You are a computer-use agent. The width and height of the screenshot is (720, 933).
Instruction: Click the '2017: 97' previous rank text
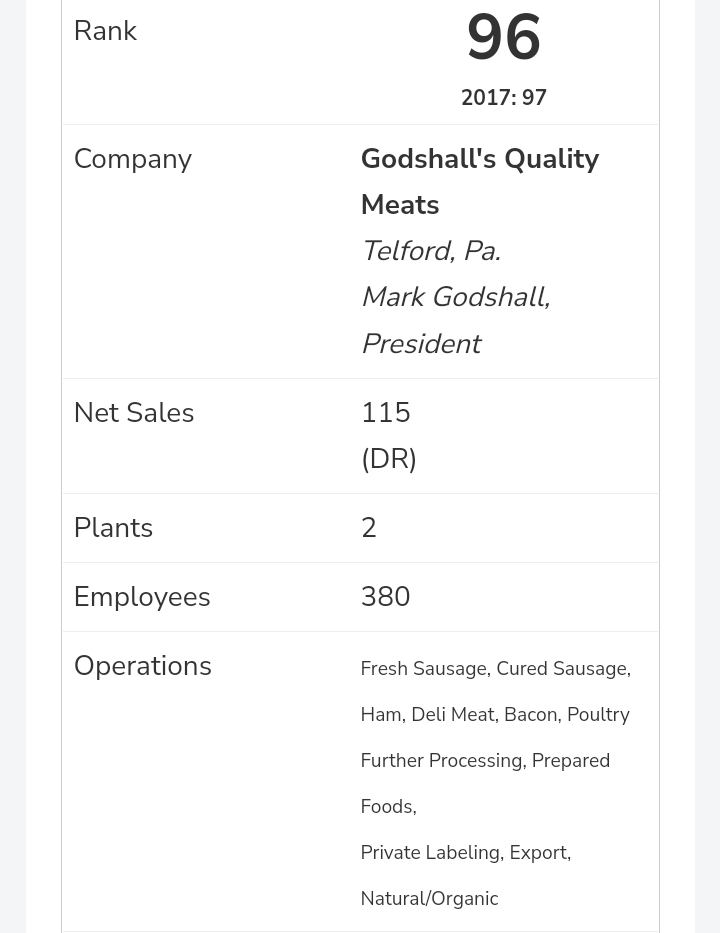503,98
